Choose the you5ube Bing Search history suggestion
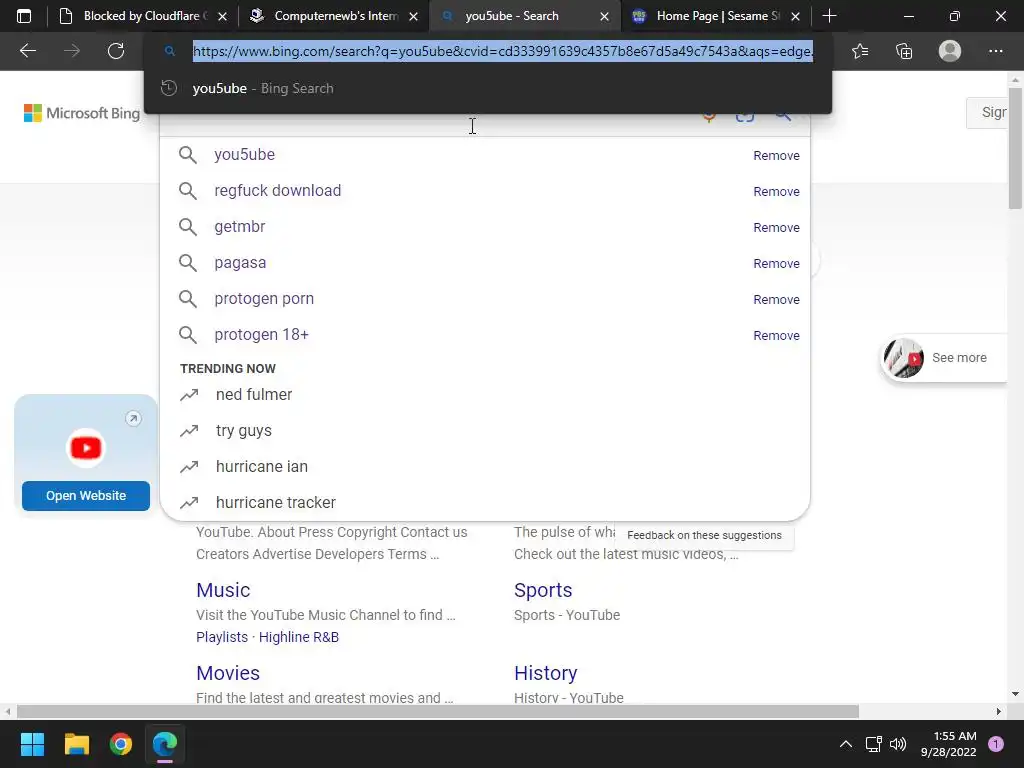1024x768 pixels. (x=488, y=88)
